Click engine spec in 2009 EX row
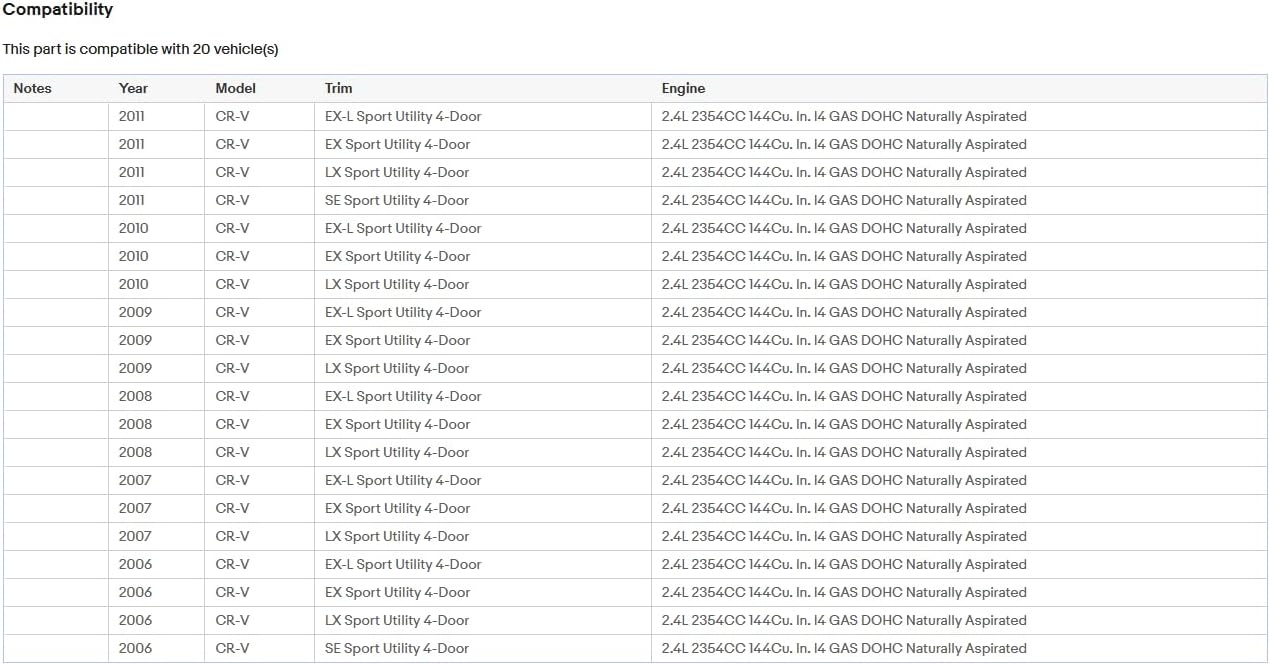 (844, 340)
